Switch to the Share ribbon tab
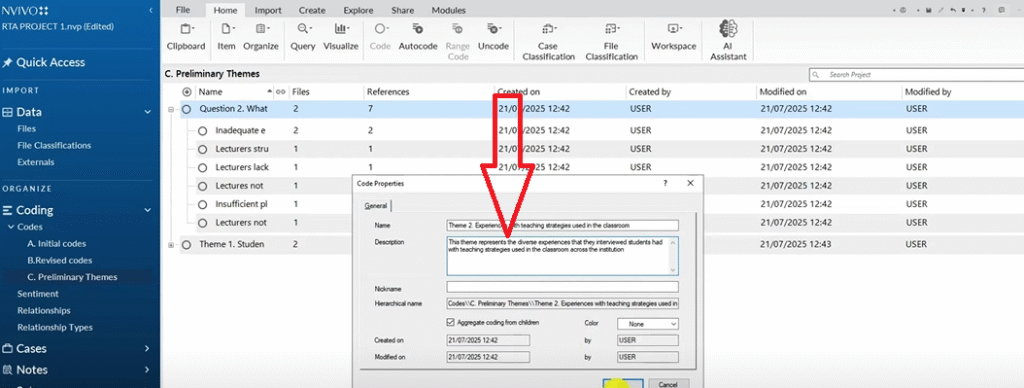The width and height of the screenshot is (1024, 388). point(402,10)
